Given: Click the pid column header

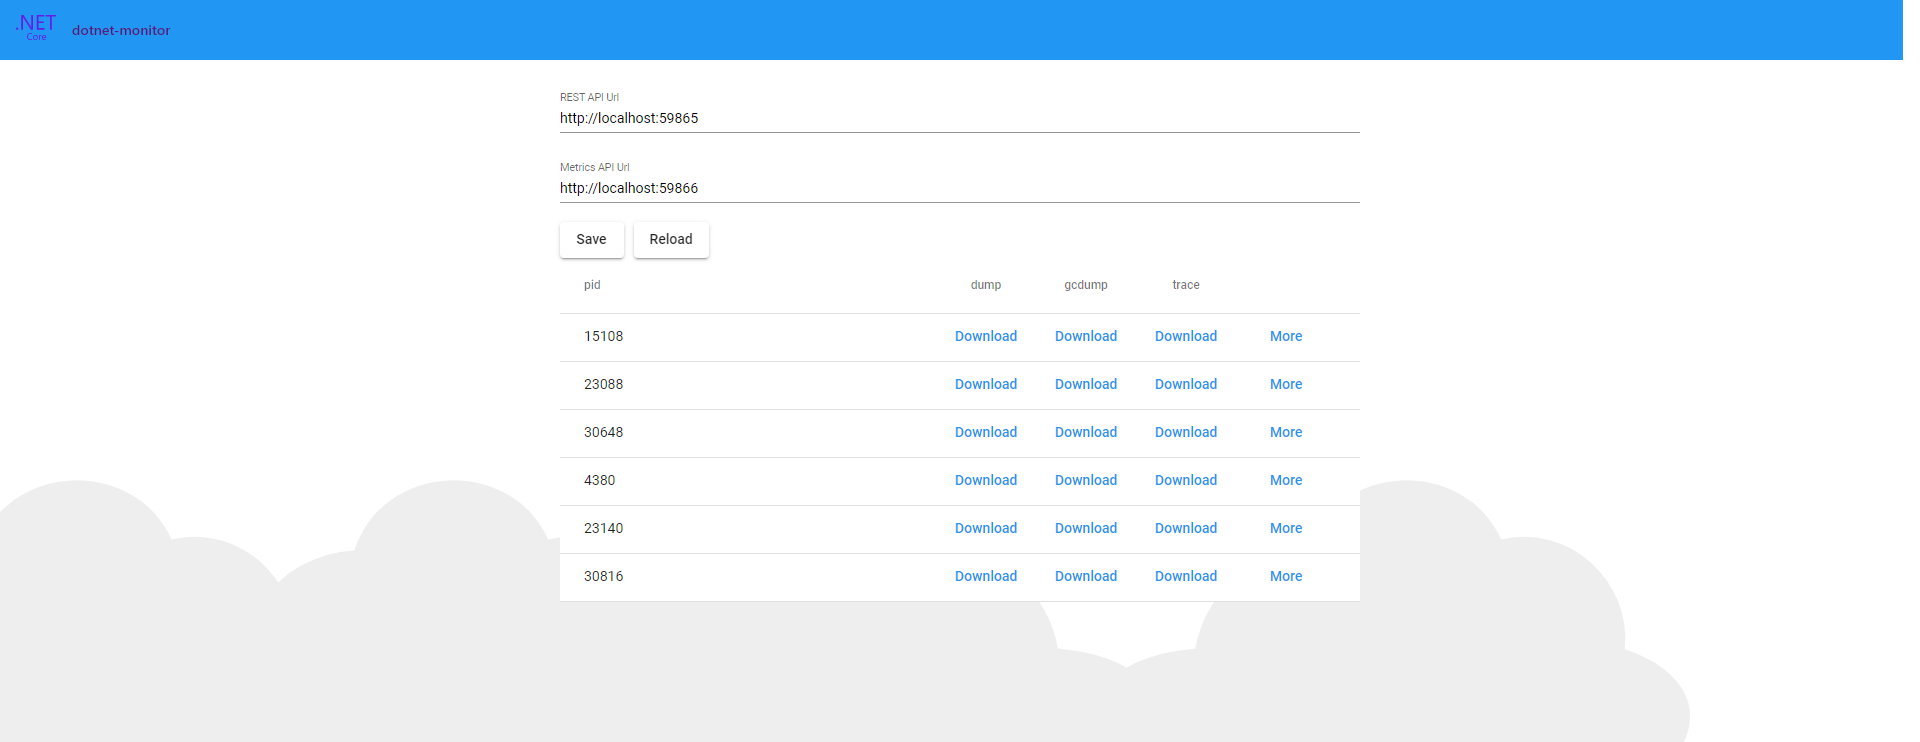Looking at the screenshot, I should (592, 286).
